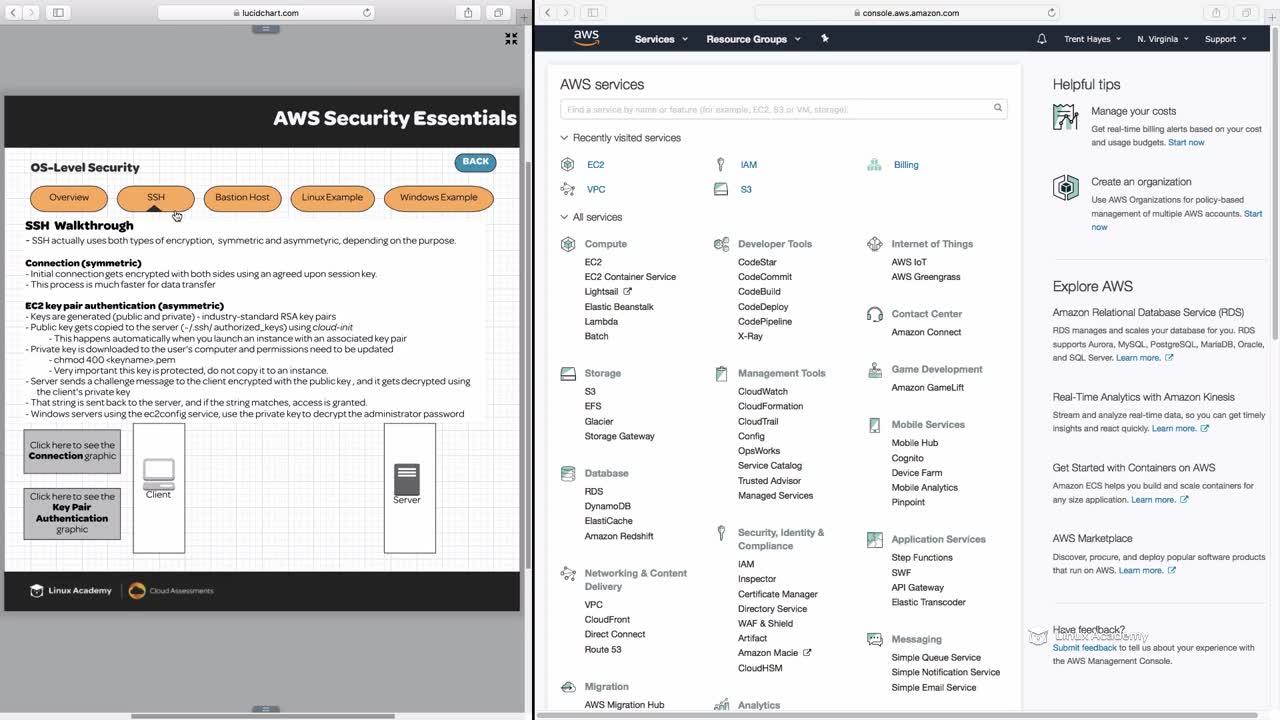This screenshot has height=720, width=1280.
Task: Open the Trusted Advisor service link
Action: 769,481
